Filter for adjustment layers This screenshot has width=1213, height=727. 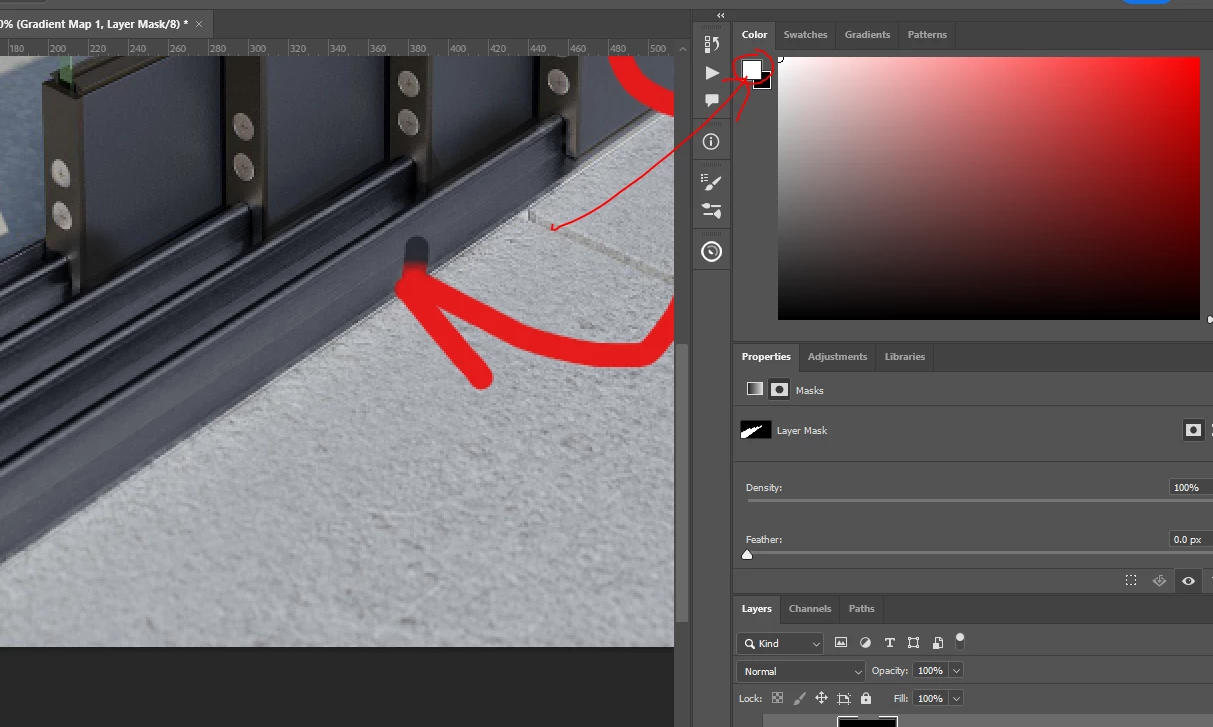click(x=865, y=643)
